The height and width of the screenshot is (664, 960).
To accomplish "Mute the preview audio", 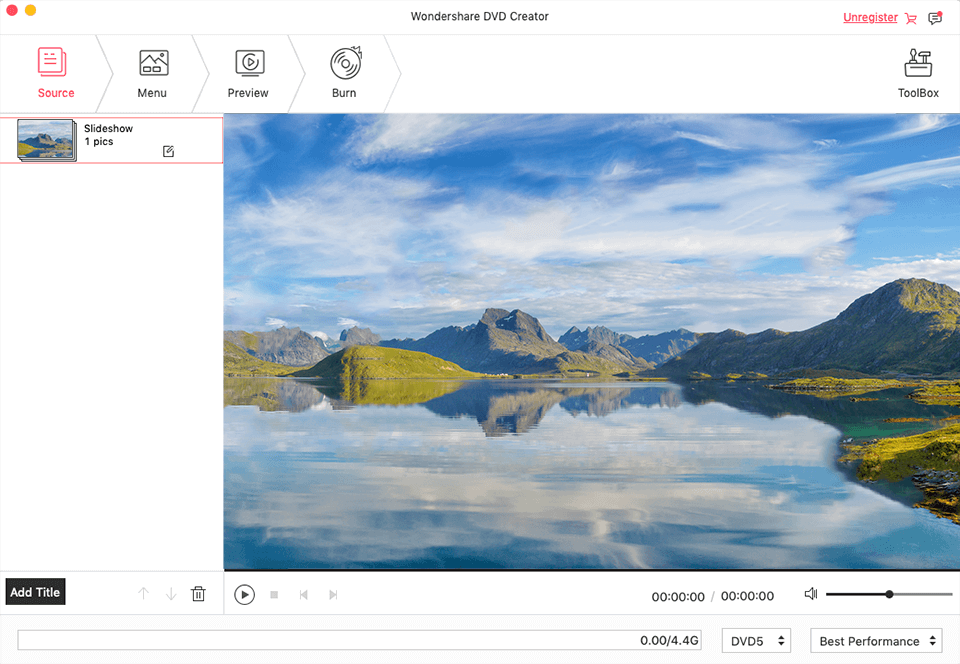I will pos(810,593).
